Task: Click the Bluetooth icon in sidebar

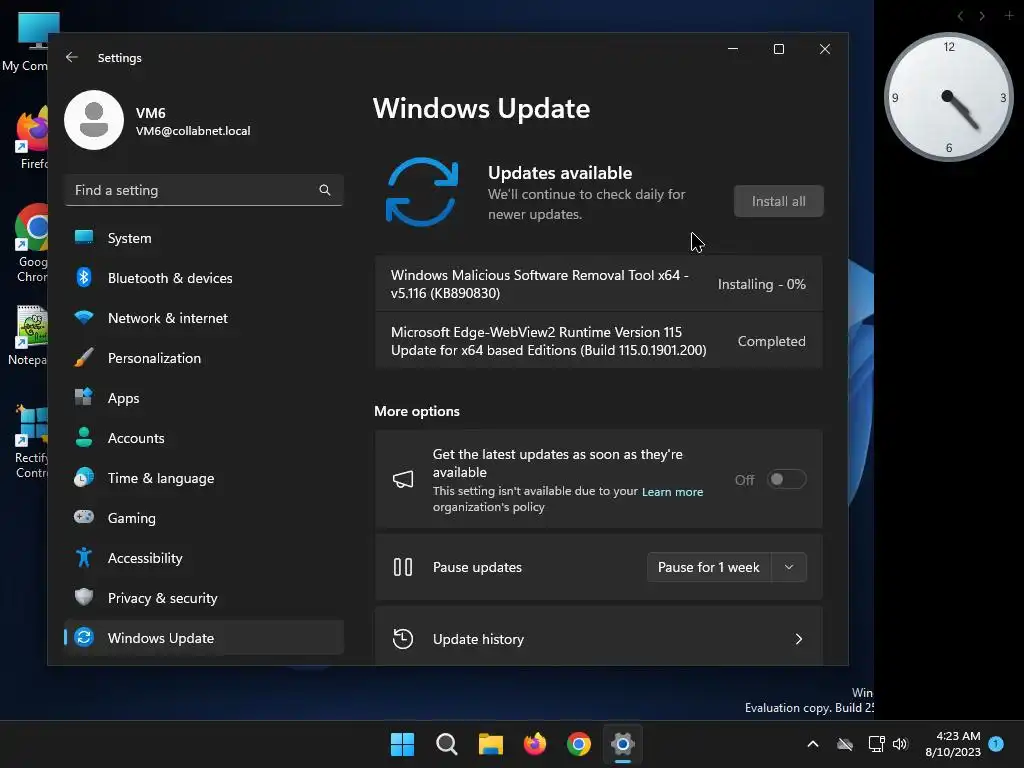Action: pos(84,278)
